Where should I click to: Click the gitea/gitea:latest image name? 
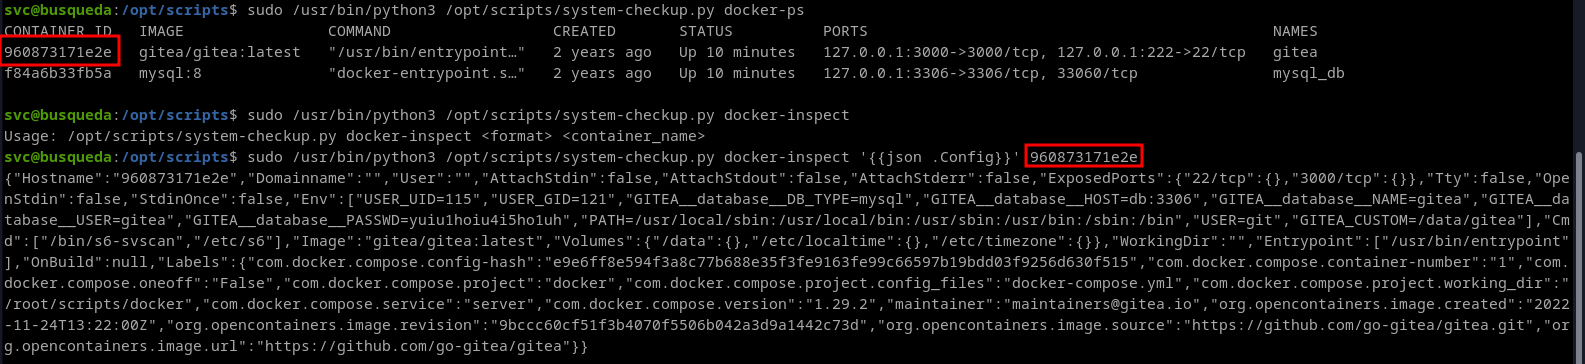(219, 52)
